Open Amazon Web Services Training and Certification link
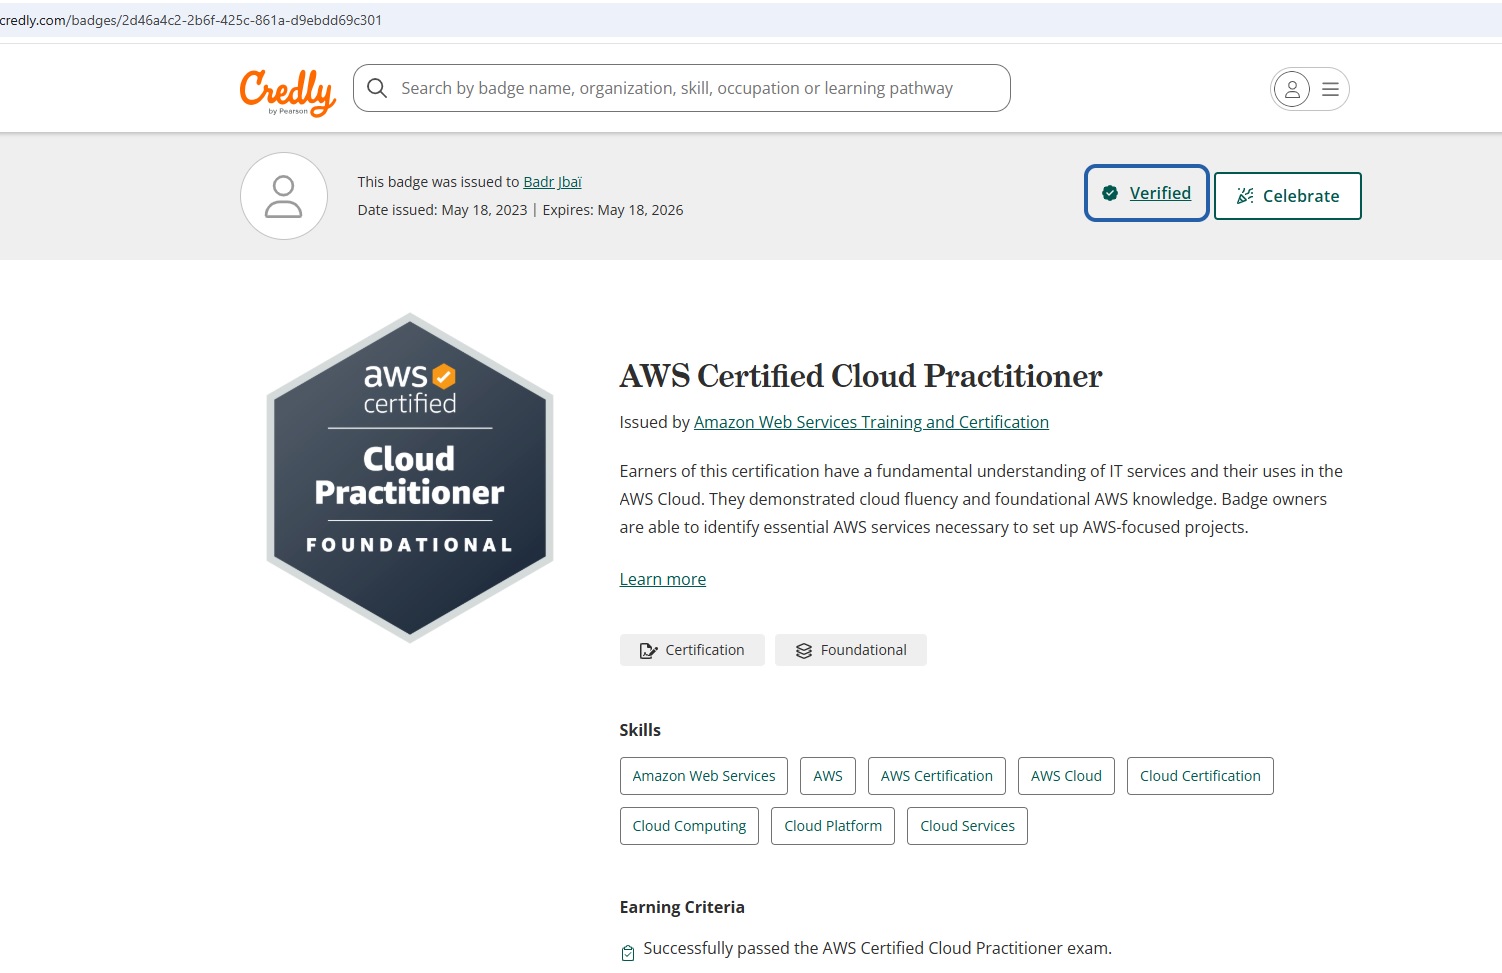 pos(871,422)
